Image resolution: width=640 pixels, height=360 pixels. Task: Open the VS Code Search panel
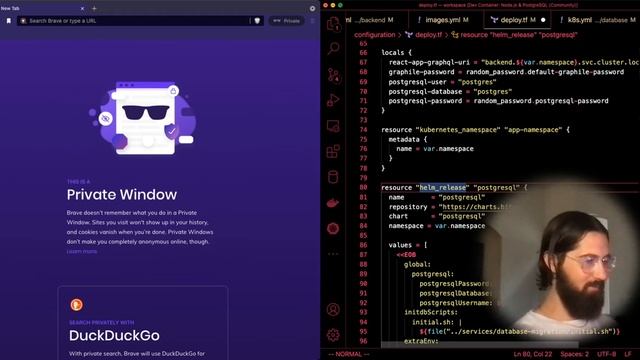coord(333,49)
